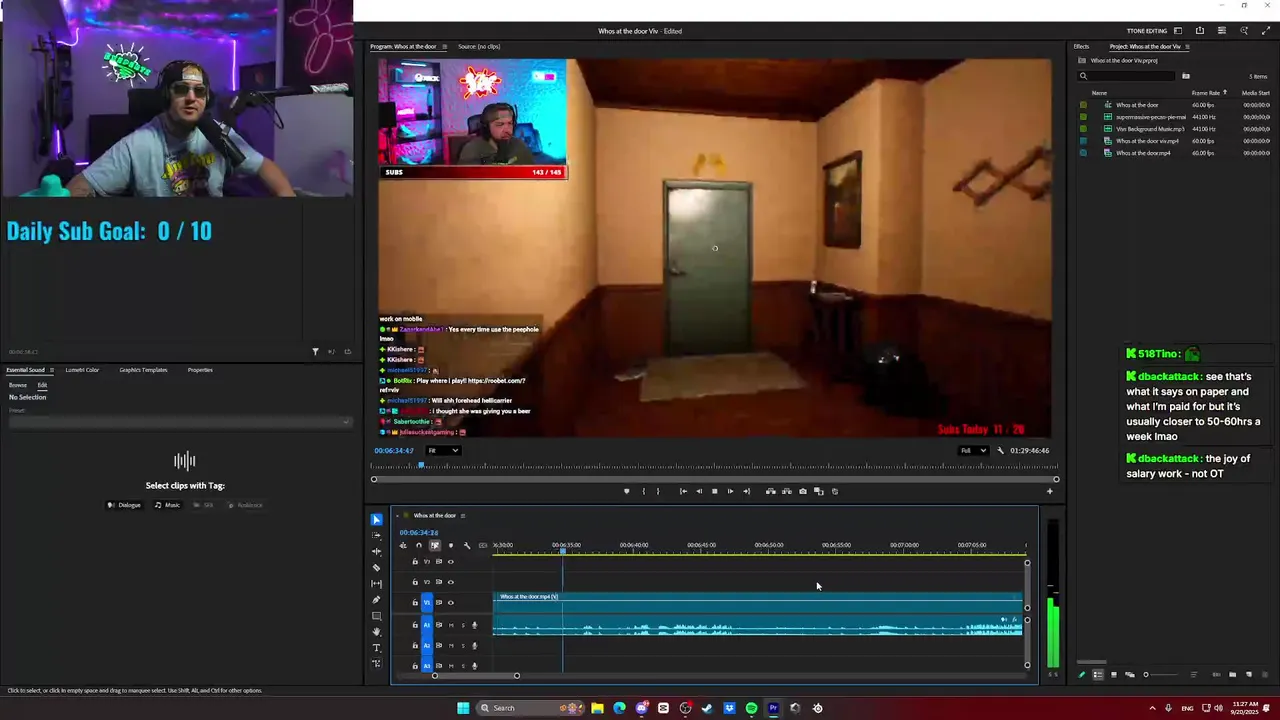This screenshot has width=1280, height=720.
Task: Select the Razor tool
Action: click(x=376, y=567)
